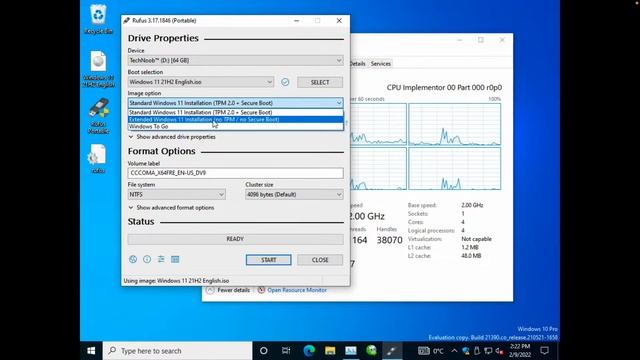Open the Rufus settings sliders icon
640x360 pixels.
[x=161, y=259]
